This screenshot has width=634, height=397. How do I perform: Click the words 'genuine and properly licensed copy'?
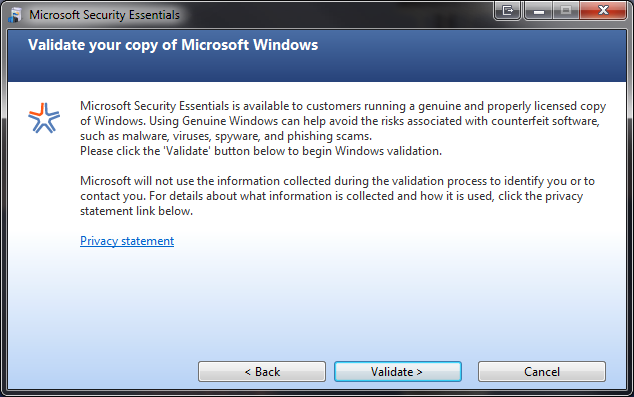point(512,106)
